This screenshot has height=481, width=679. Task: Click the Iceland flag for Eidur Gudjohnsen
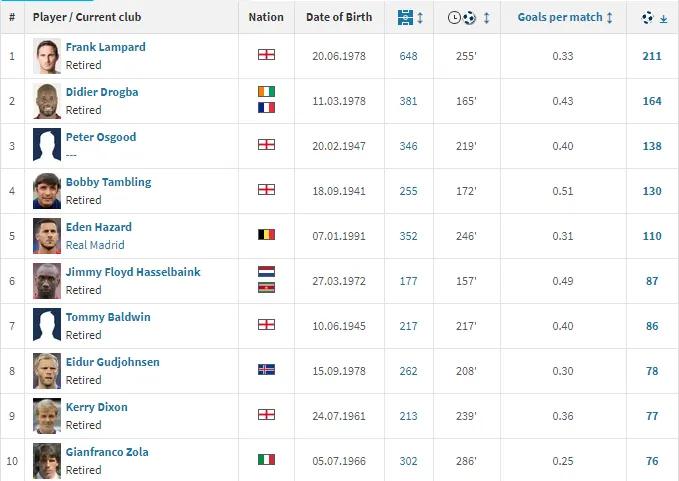266,370
